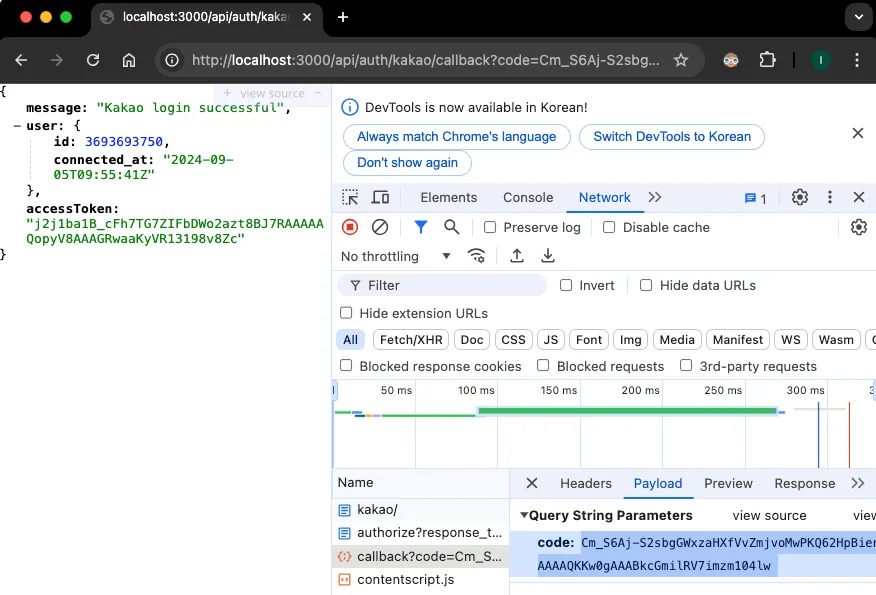Select the inspect element picker icon
Screen dimensions: 876x595
coord(349,198)
